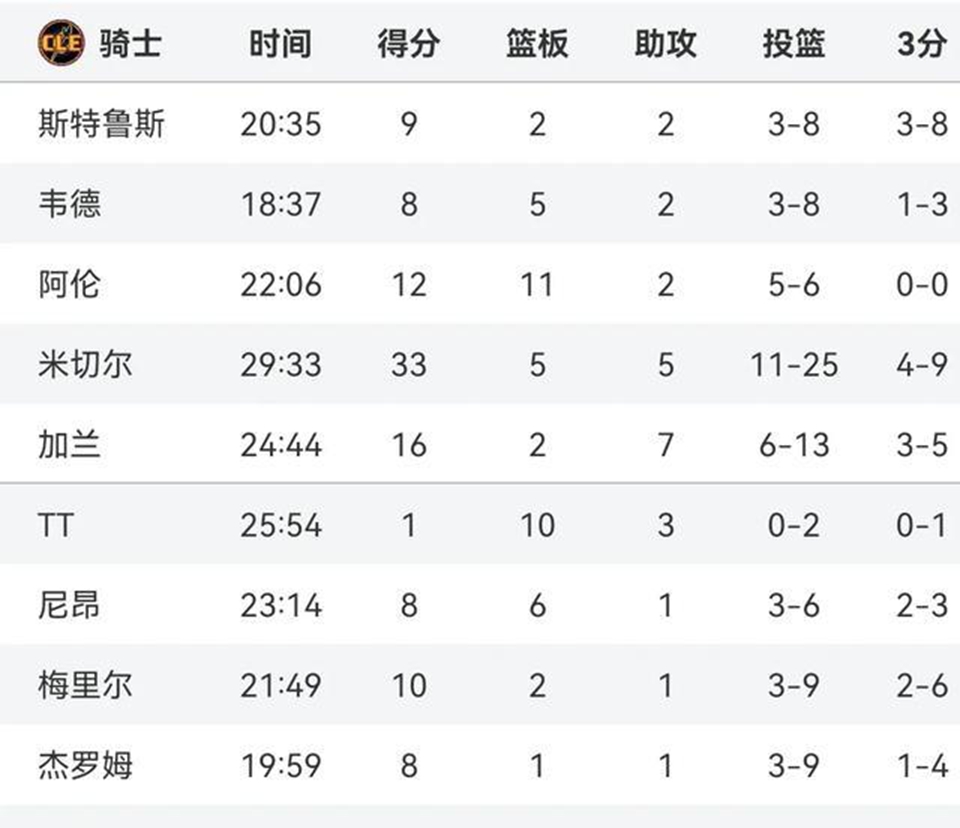Screen dimensions: 960x828
Task: Select player 加兰 name
Action: coord(70,445)
